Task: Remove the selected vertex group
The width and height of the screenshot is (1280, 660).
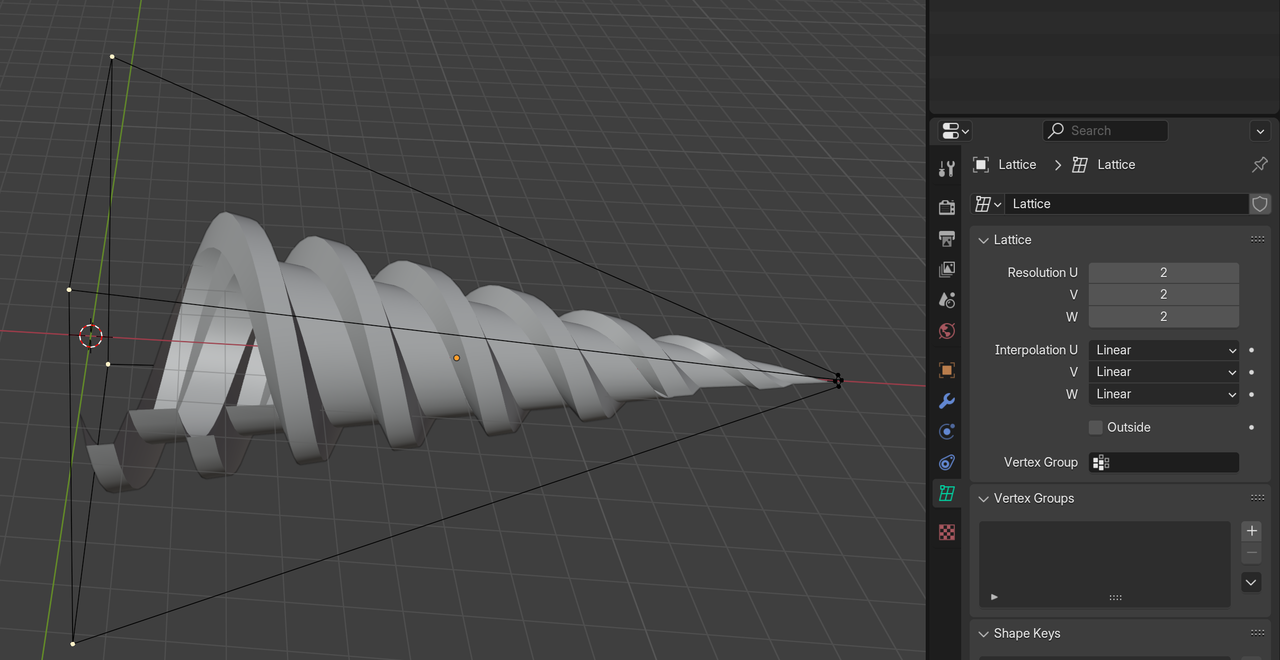Action: 1252,553
